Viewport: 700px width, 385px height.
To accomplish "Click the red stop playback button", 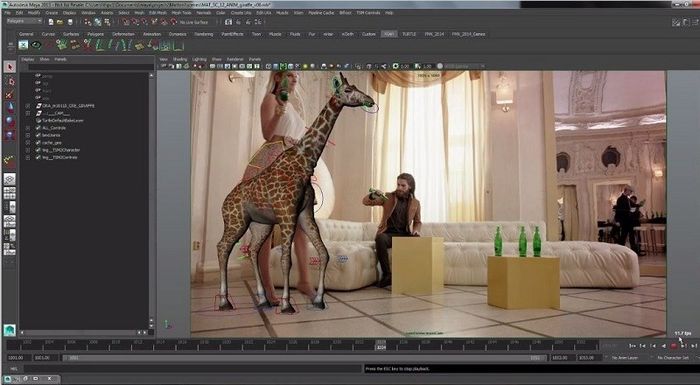I will coord(674,346).
